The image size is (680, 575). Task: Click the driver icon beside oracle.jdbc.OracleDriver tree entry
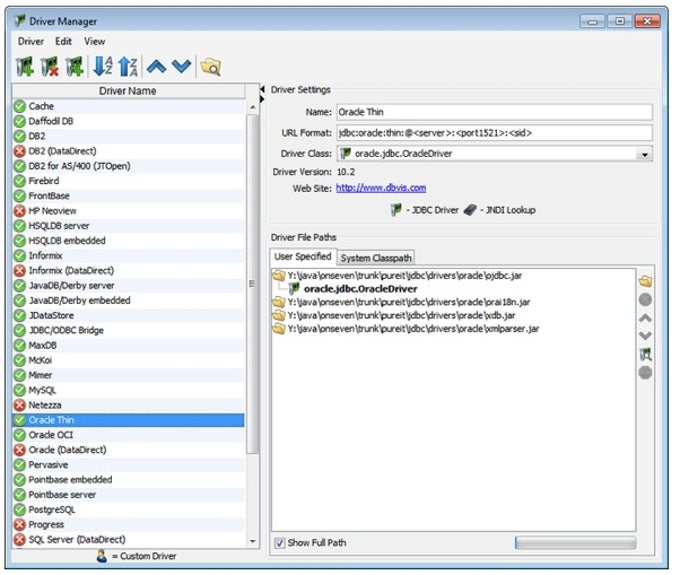click(294, 288)
